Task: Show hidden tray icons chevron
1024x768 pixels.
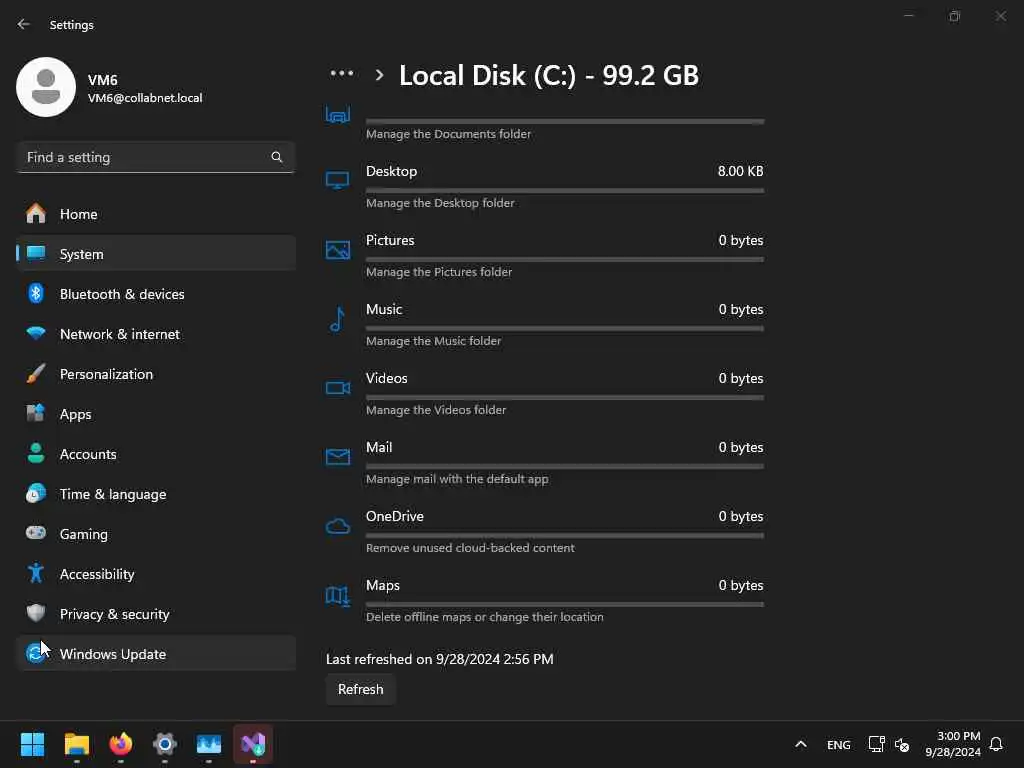Action: tap(800, 744)
